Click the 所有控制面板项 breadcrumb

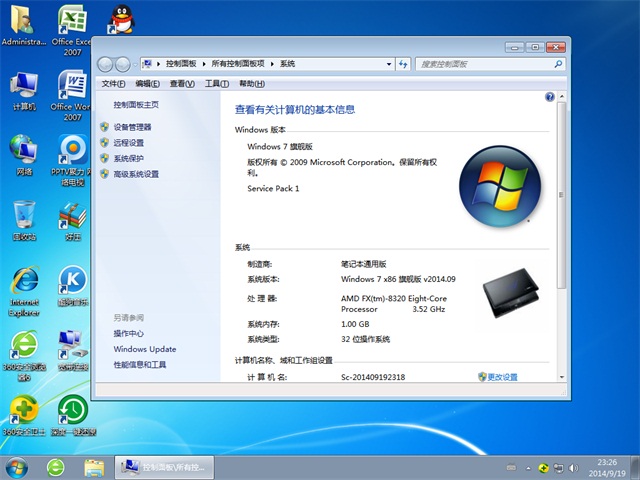point(238,64)
